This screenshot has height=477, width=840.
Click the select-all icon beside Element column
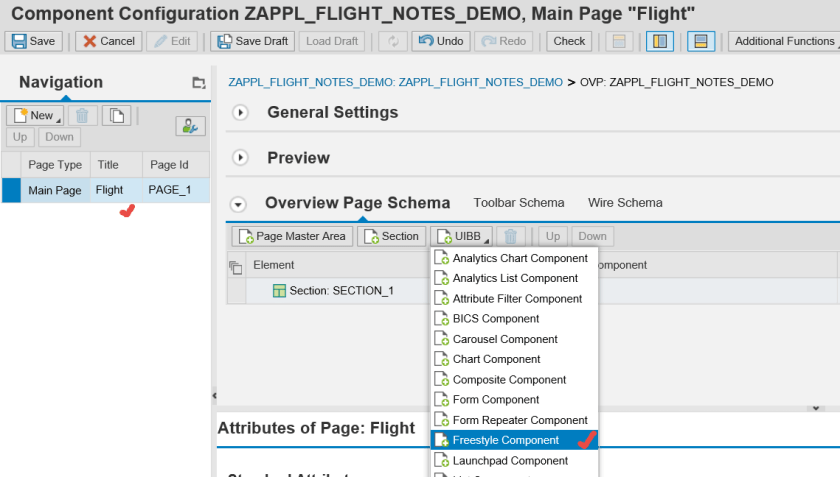click(x=236, y=266)
